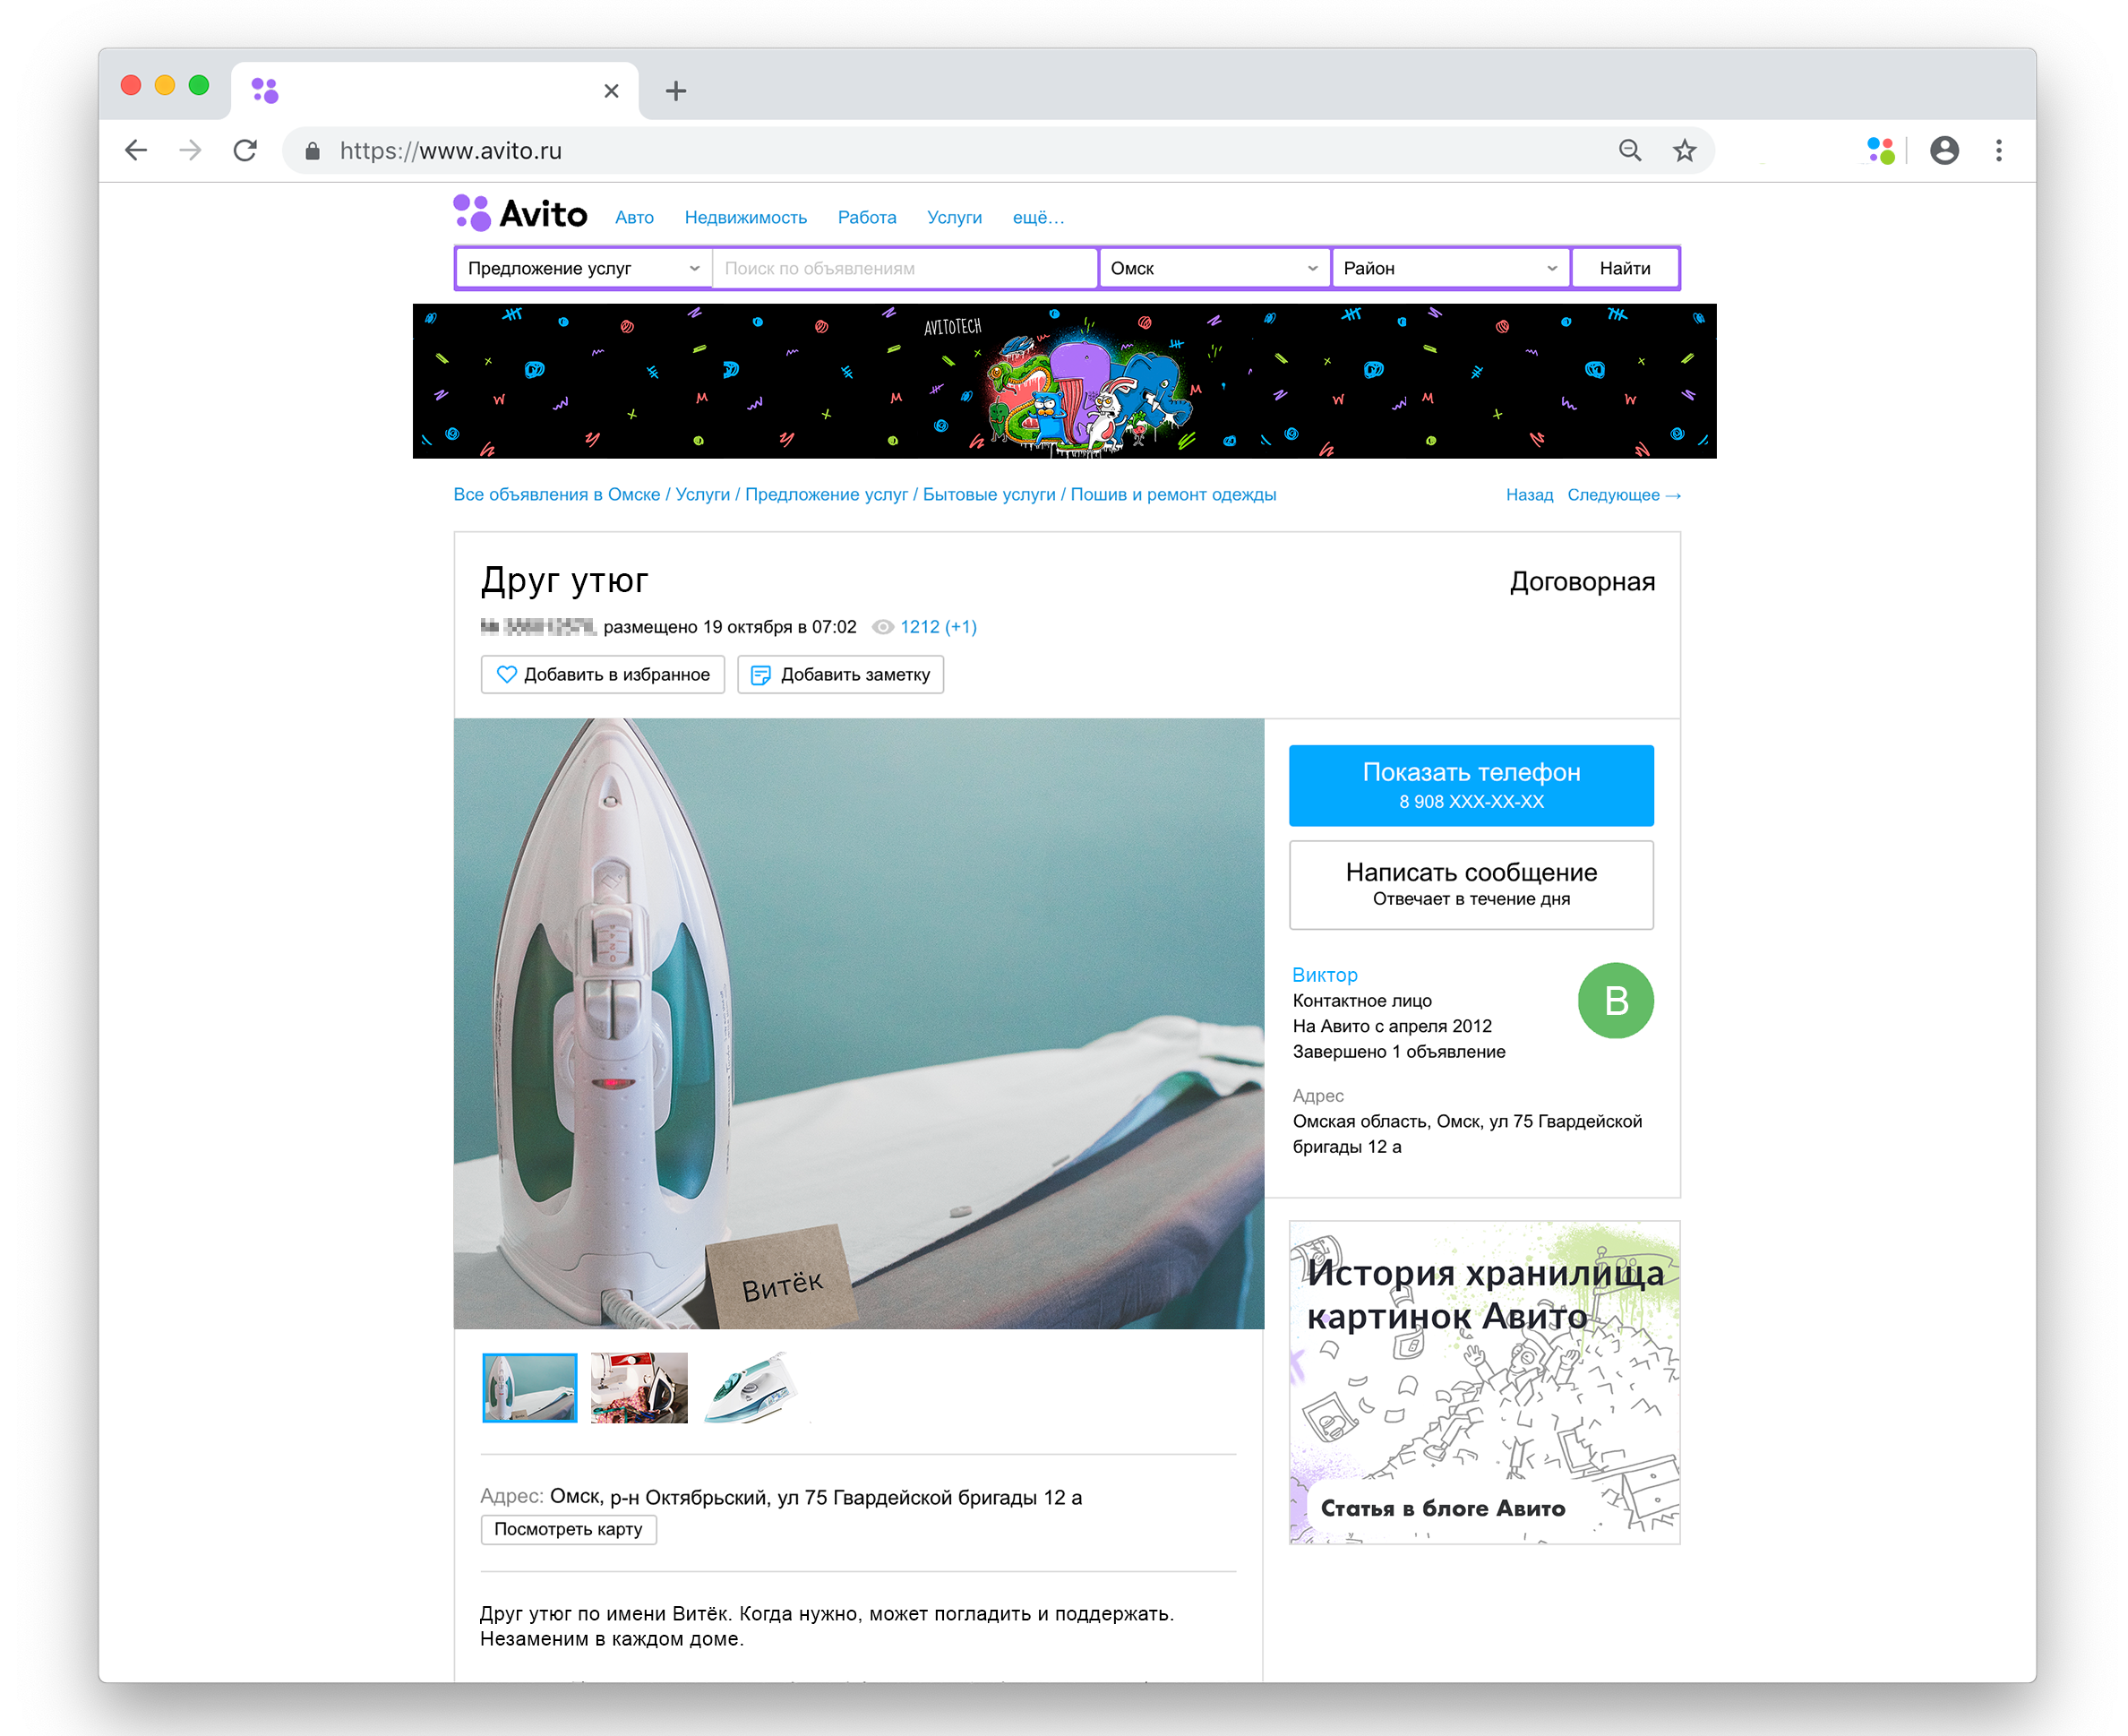The width and height of the screenshot is (2128, 1736).
Task: Click the back arrow navigation icon
Action: [x=138, y=150]
